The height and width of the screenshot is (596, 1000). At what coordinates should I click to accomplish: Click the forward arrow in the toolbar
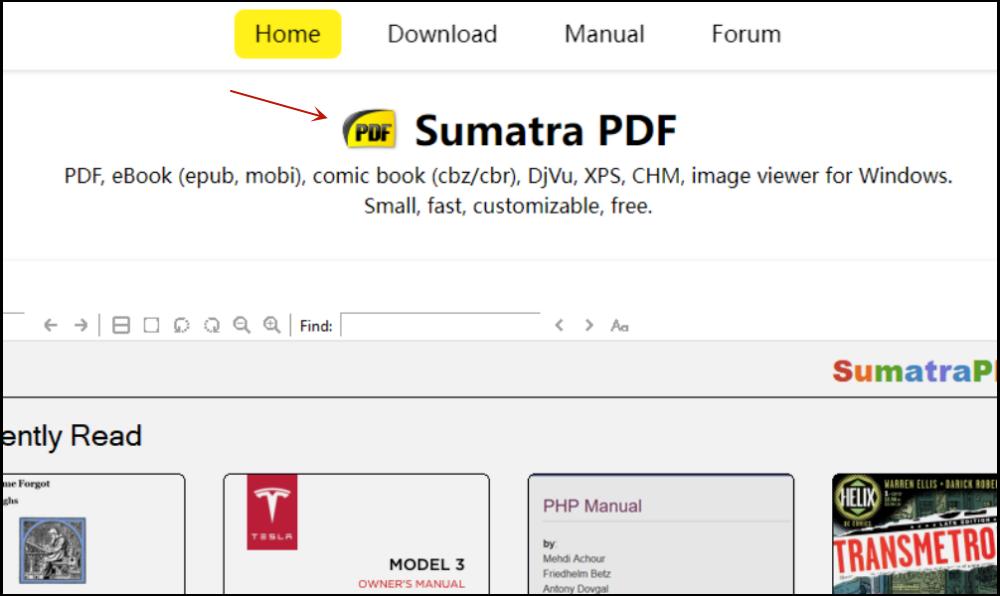tap(81, 325)
